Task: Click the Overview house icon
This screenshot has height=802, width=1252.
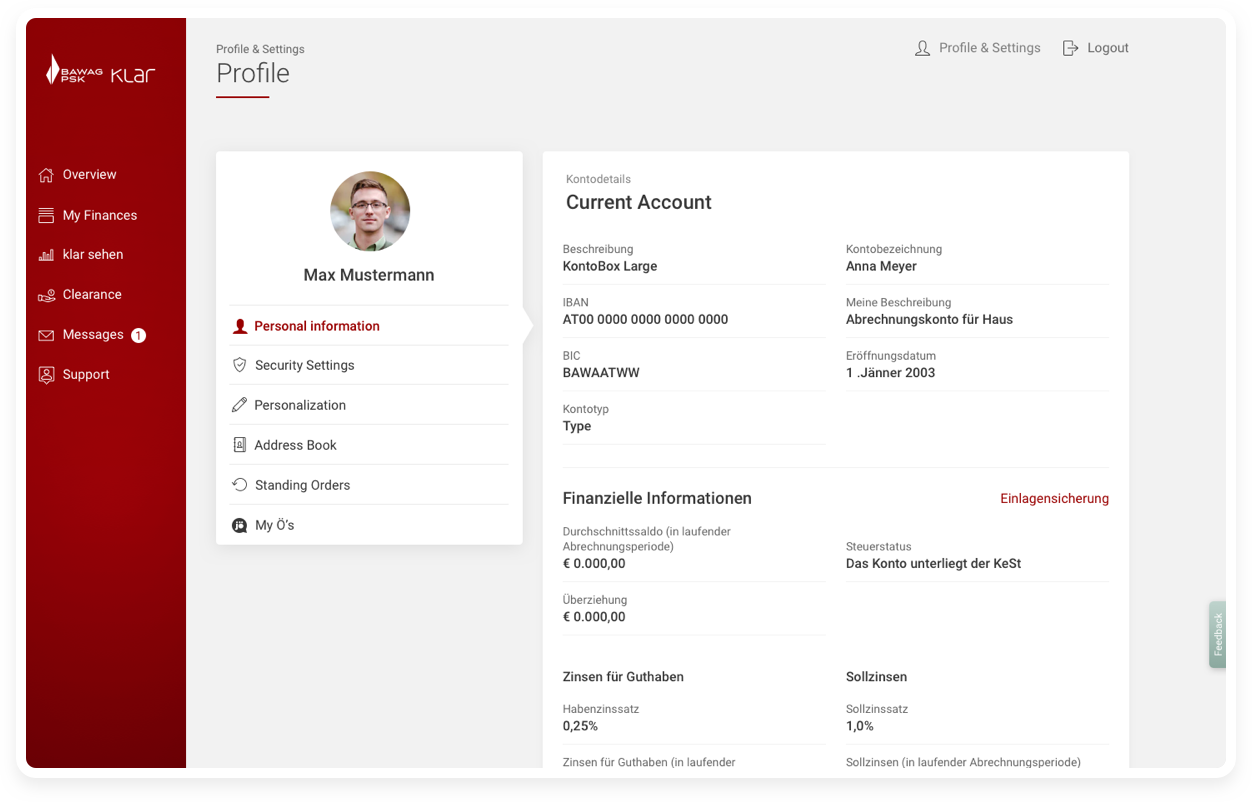Action: pos(46,175)
